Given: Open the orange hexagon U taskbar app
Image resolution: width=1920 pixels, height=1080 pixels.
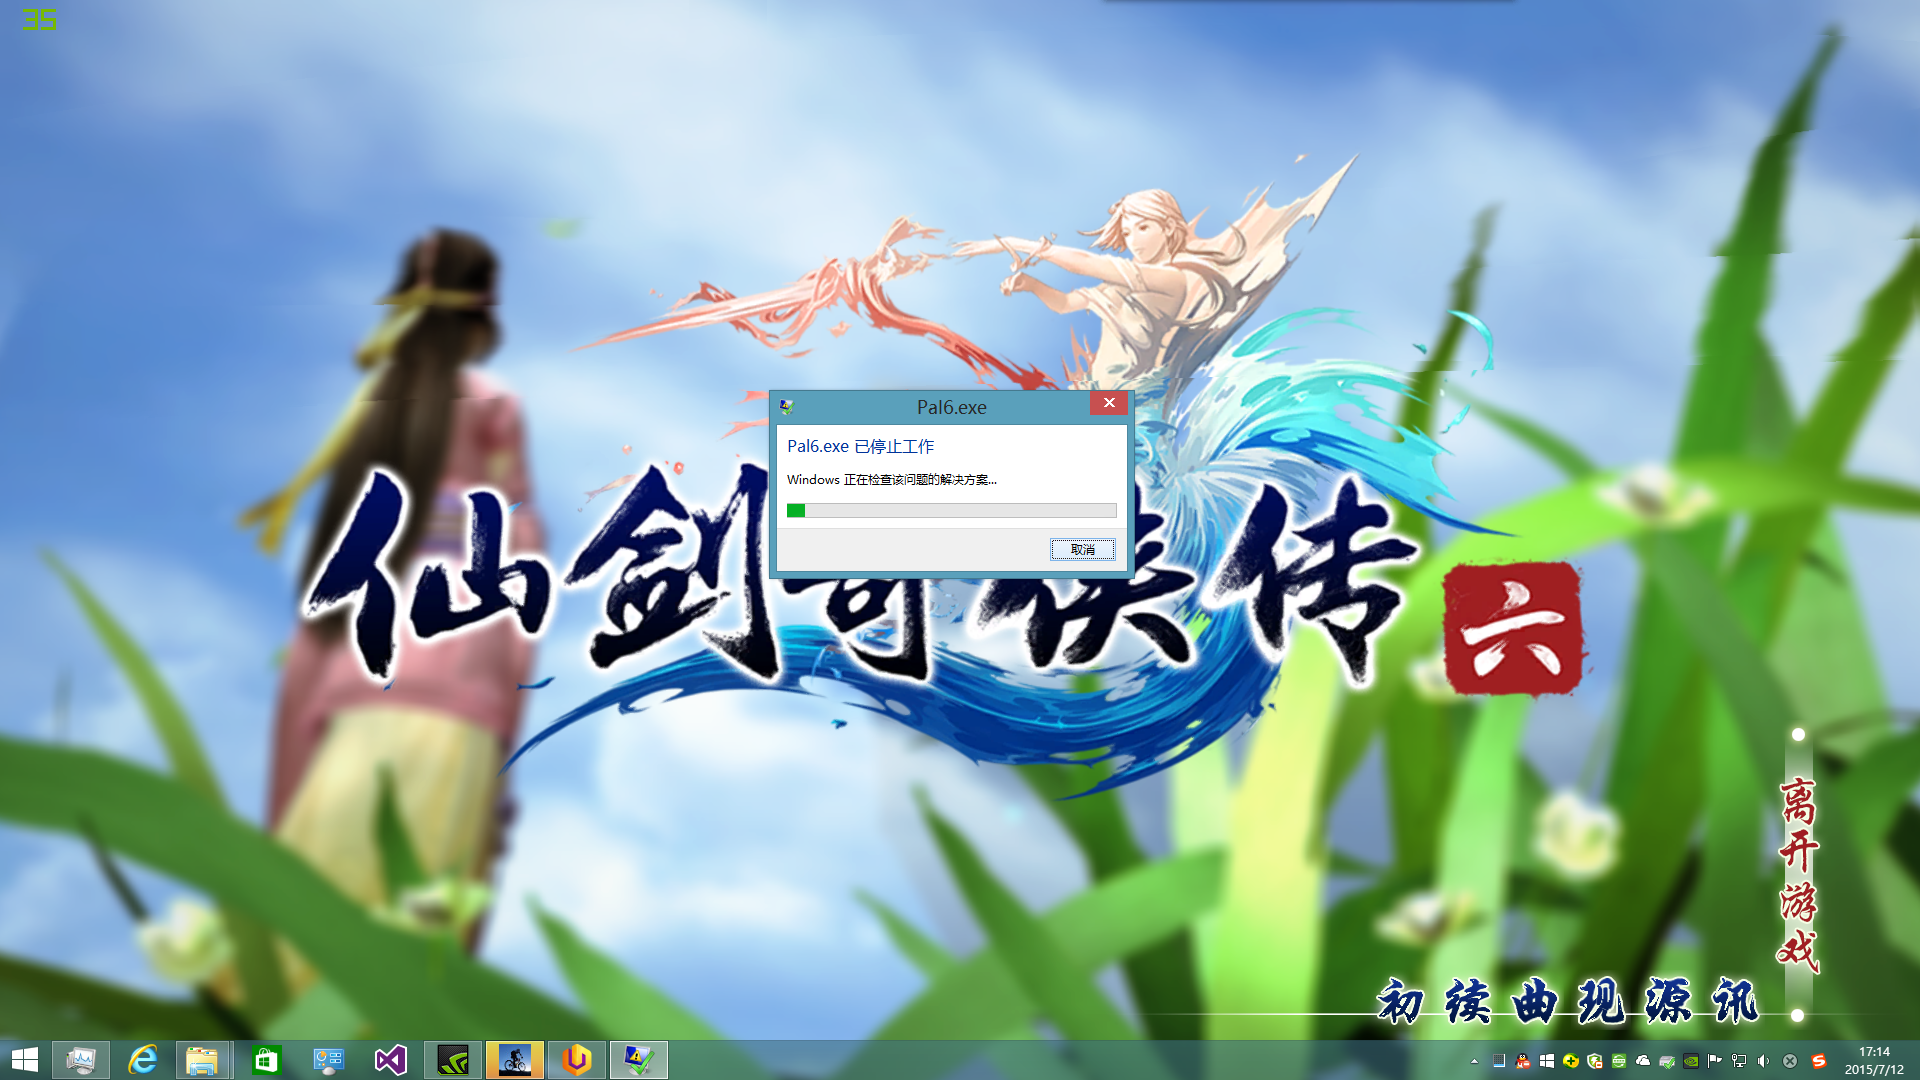Looking at the screenshot, I should point(577,1060).
